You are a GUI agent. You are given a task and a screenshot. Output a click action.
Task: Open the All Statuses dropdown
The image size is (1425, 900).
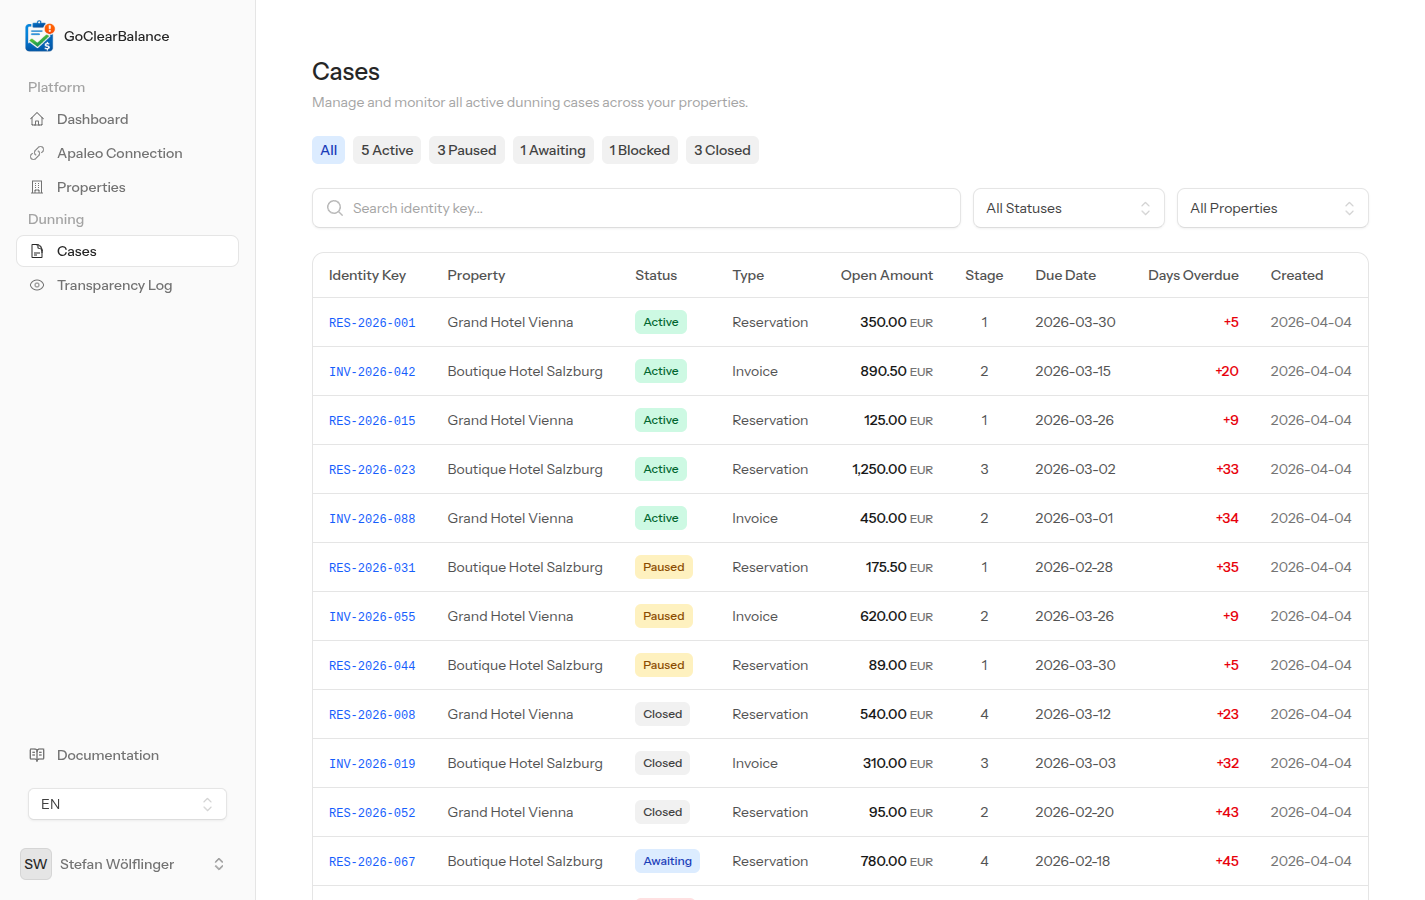1068,208
